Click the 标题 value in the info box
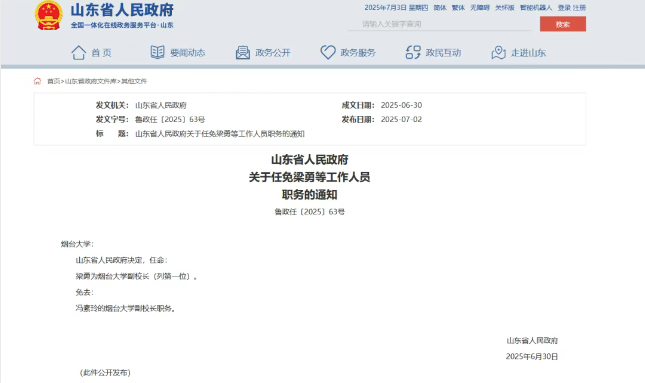Image resolution: width=645 pixels, height=383 pixels. click(x=220, y=134)
